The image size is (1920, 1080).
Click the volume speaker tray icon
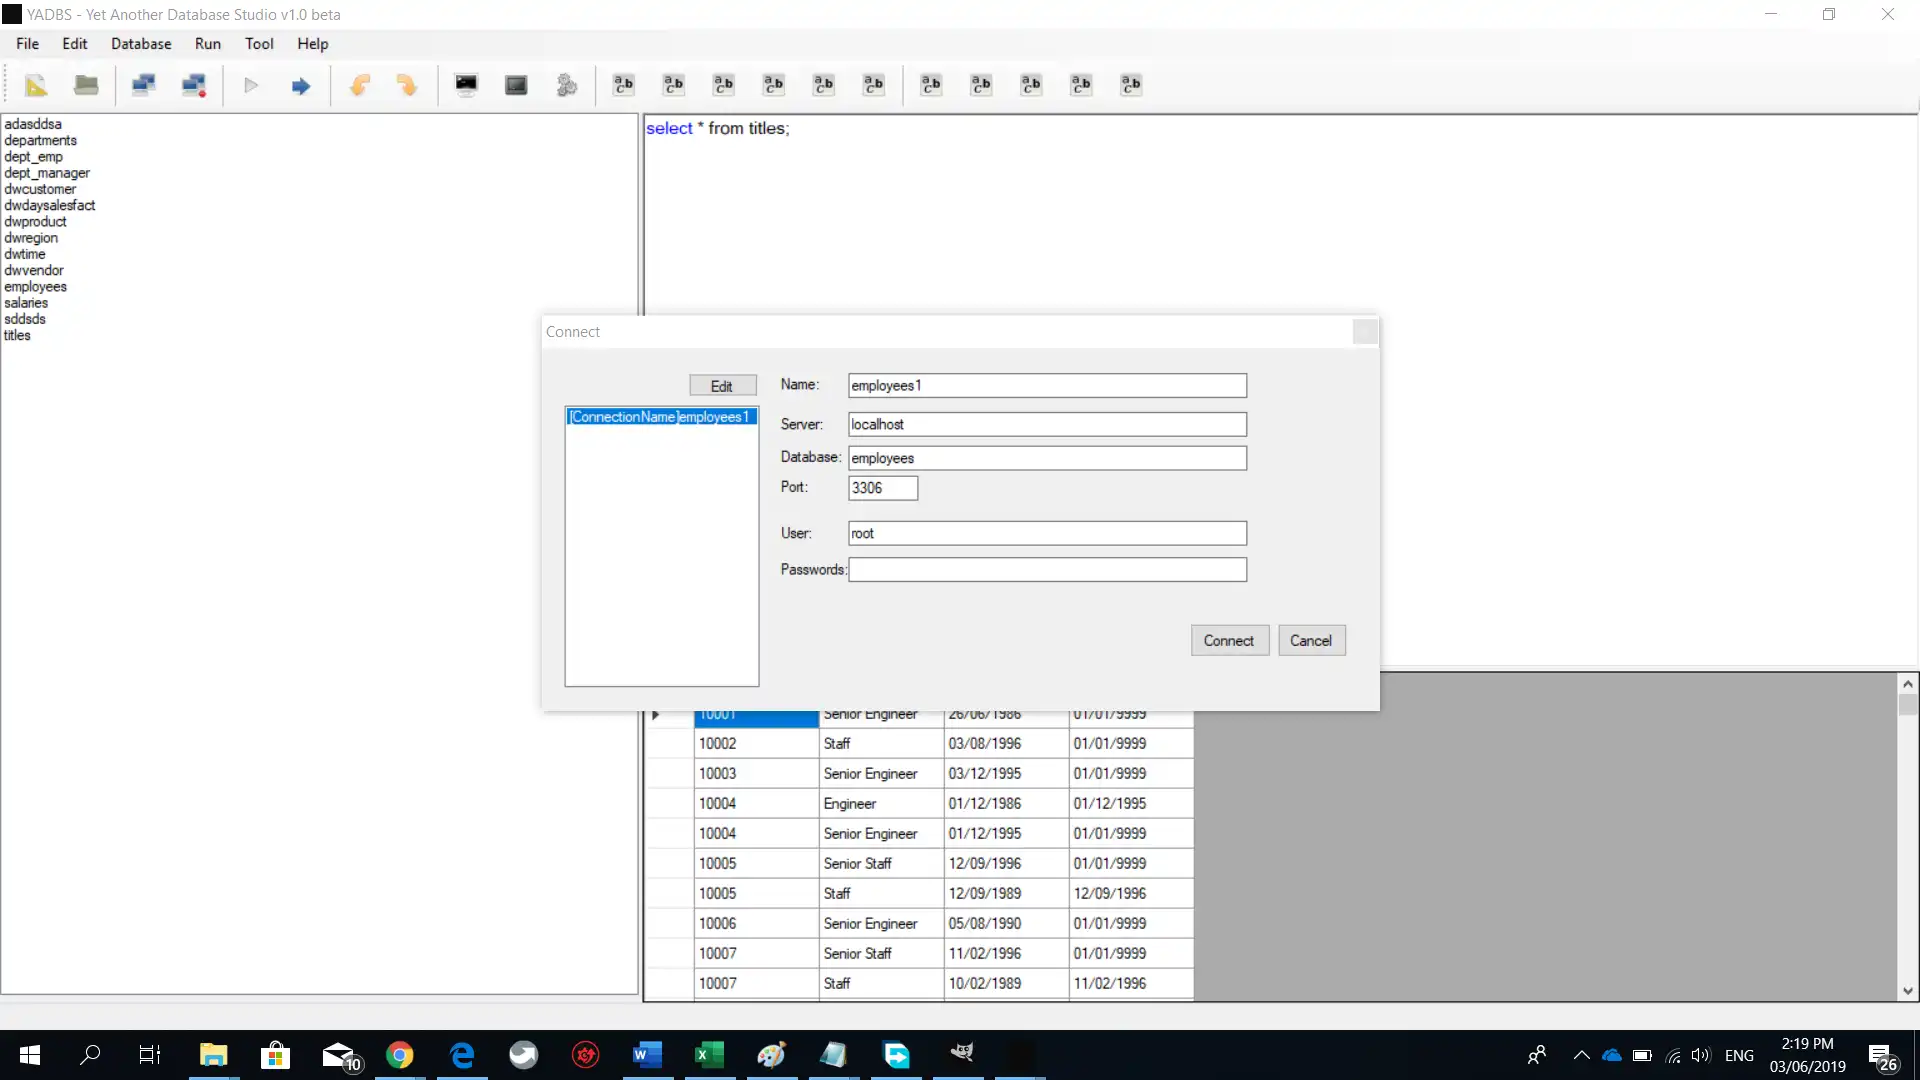point(1701,1055)
